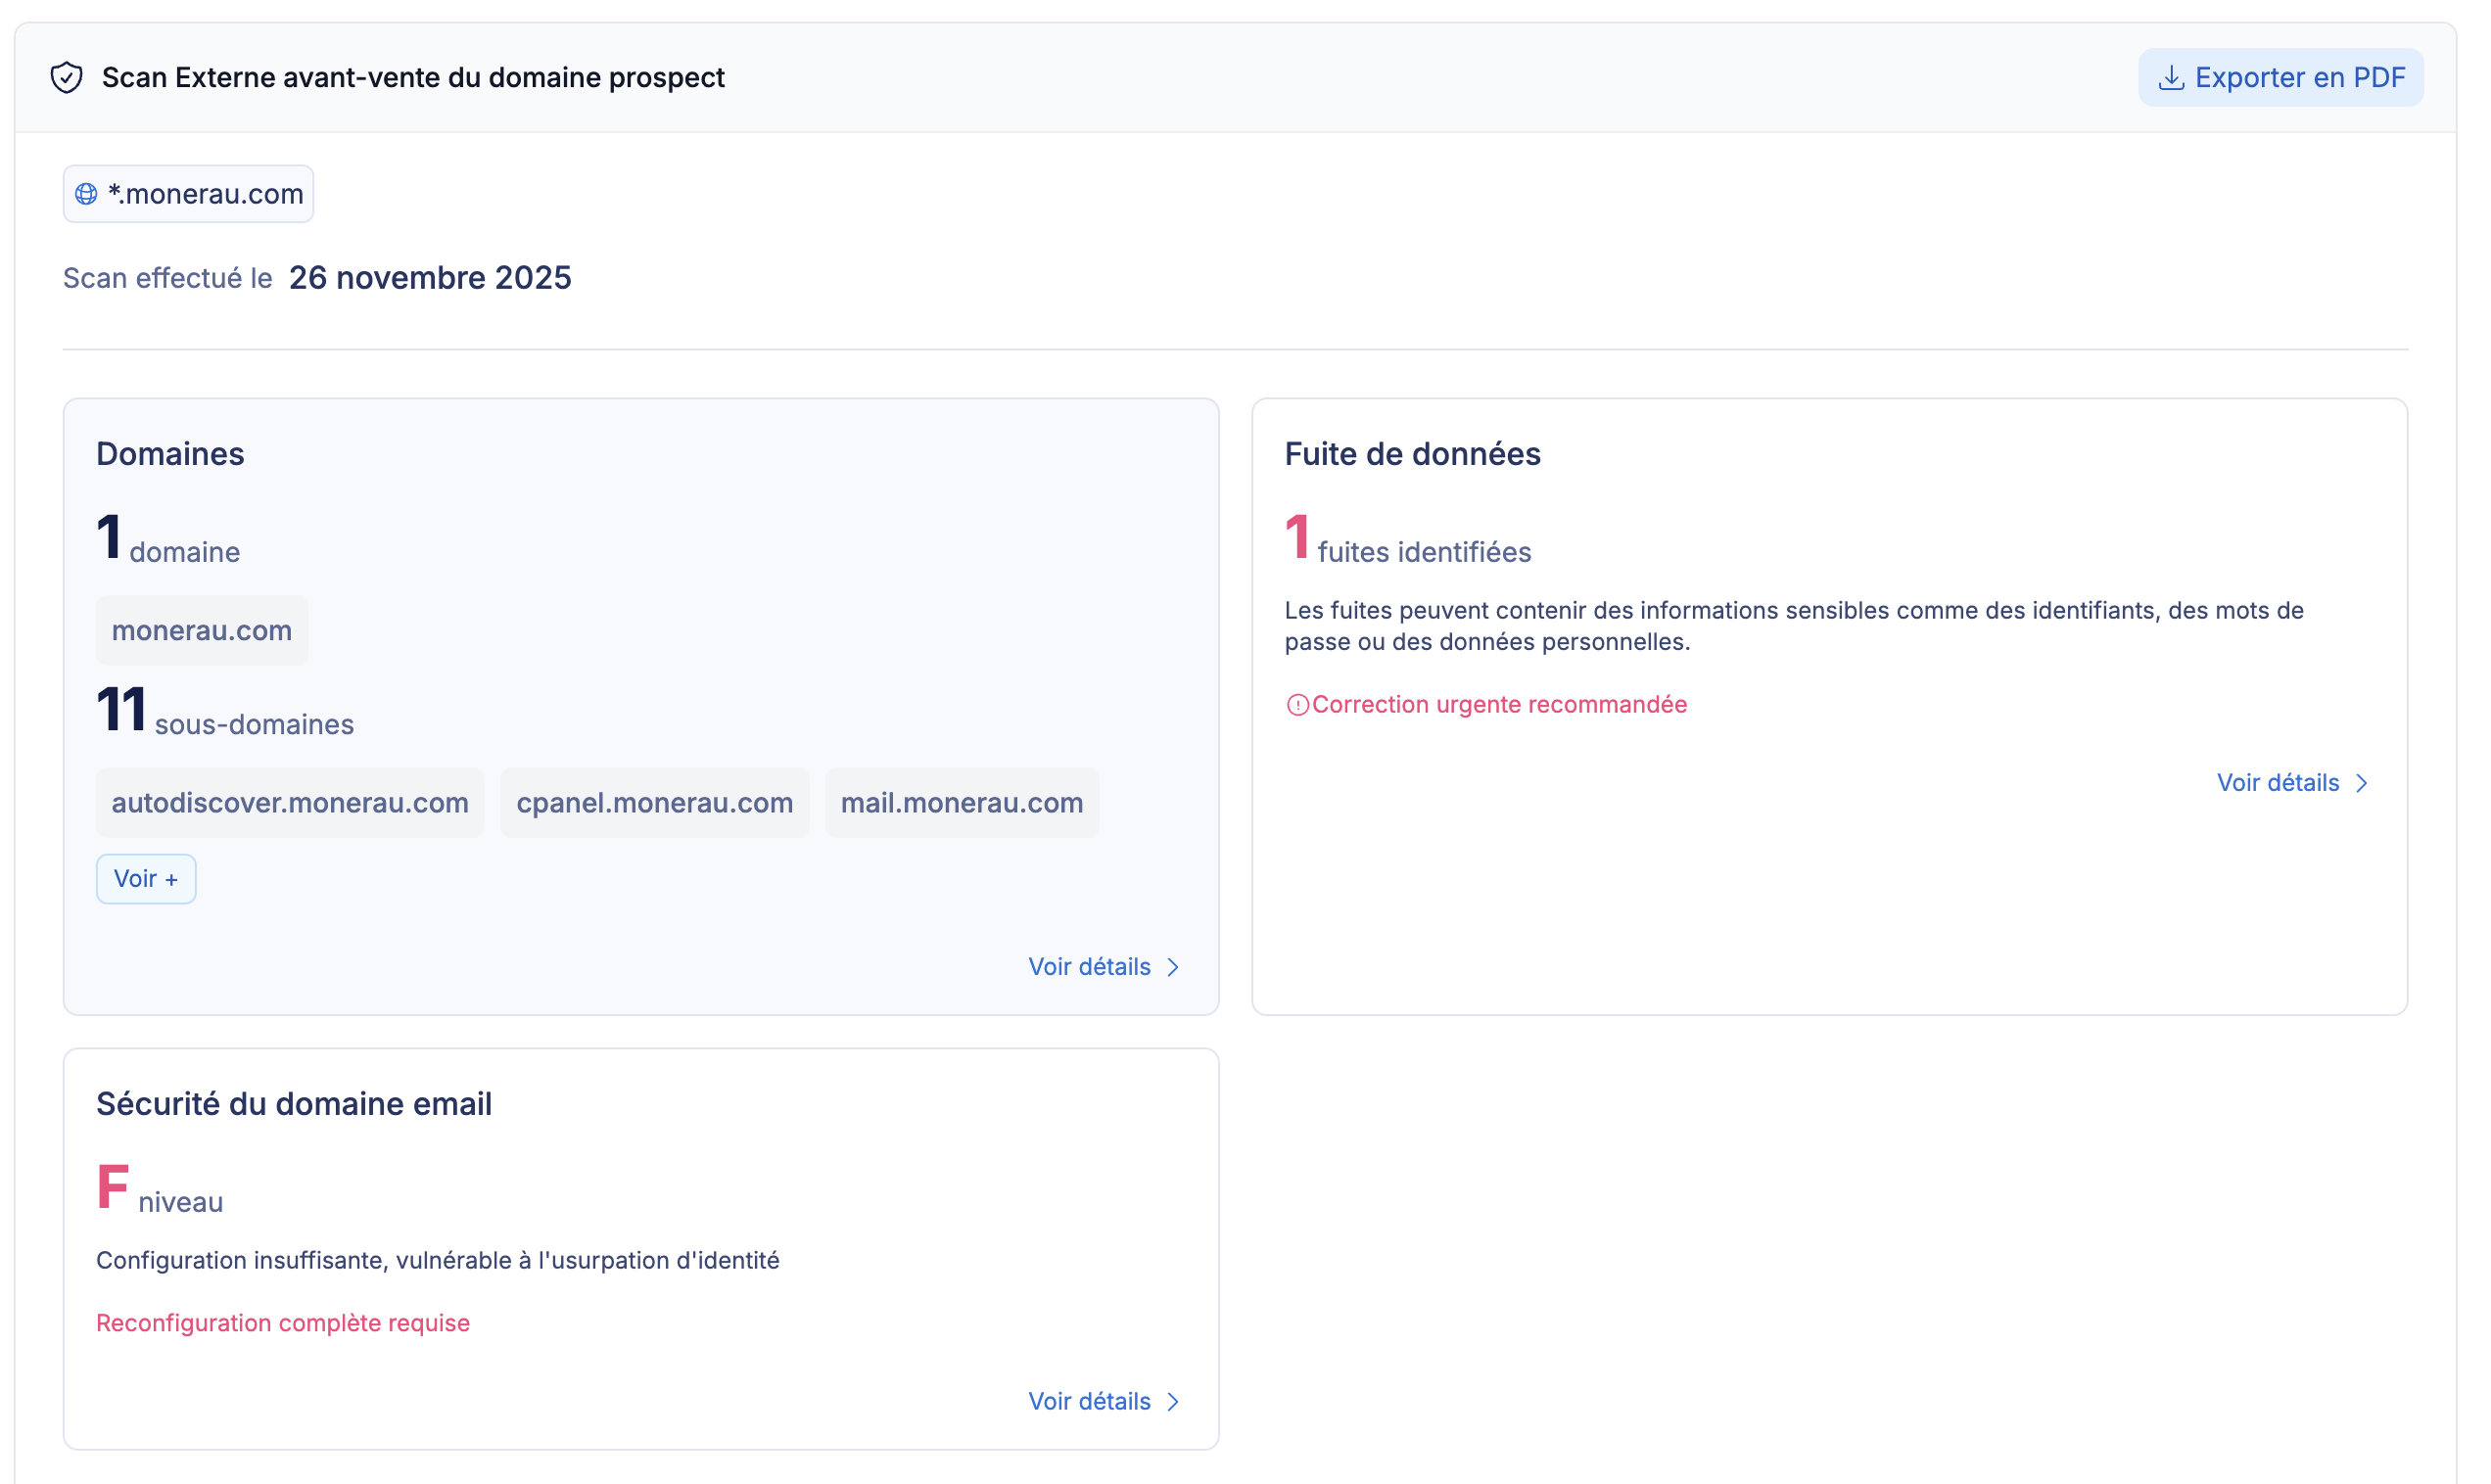Screen dimensions: 2491x1484
Task: Click chevron arrow in Fuite de données card
Action: coord(2361,783)
